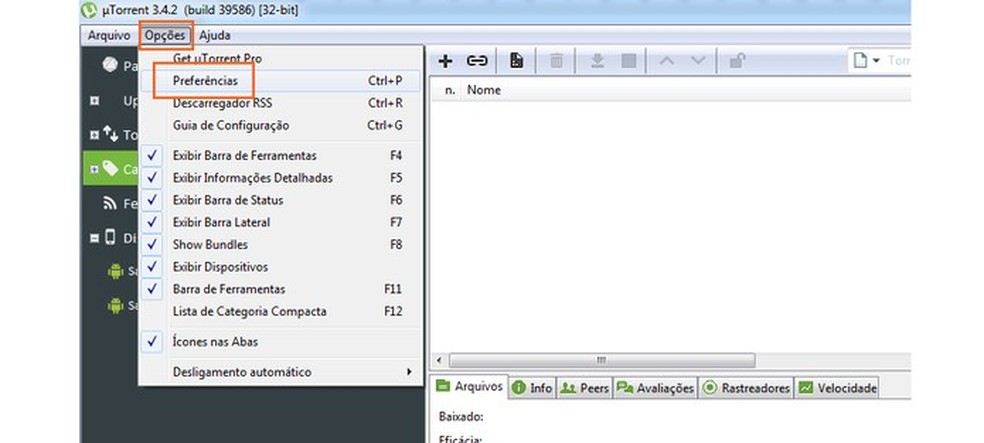Open Desligamento automático submenu

pyautogui.click(x=281, y=372)
